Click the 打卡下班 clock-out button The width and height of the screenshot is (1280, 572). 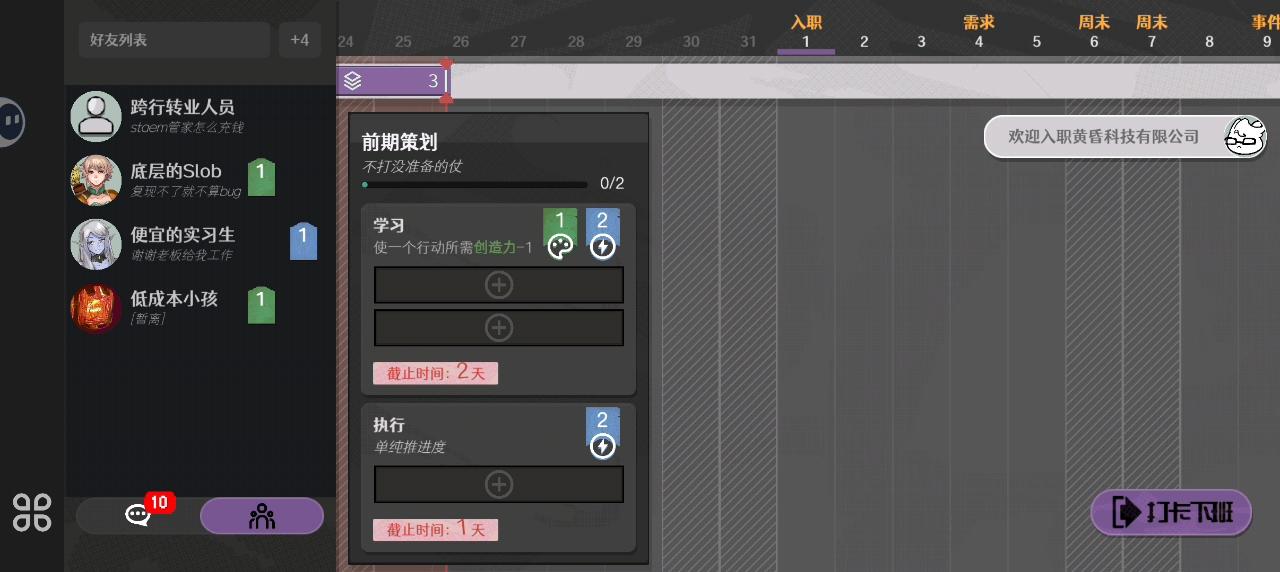(x=1171, y=514)
